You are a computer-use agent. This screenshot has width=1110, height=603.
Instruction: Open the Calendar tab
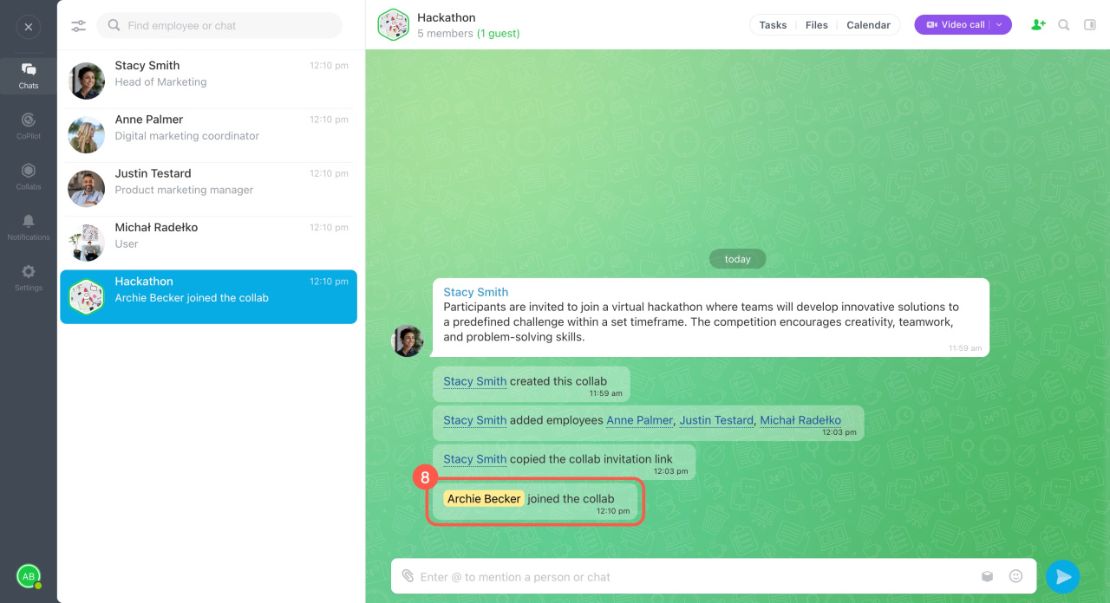point(868,25)
